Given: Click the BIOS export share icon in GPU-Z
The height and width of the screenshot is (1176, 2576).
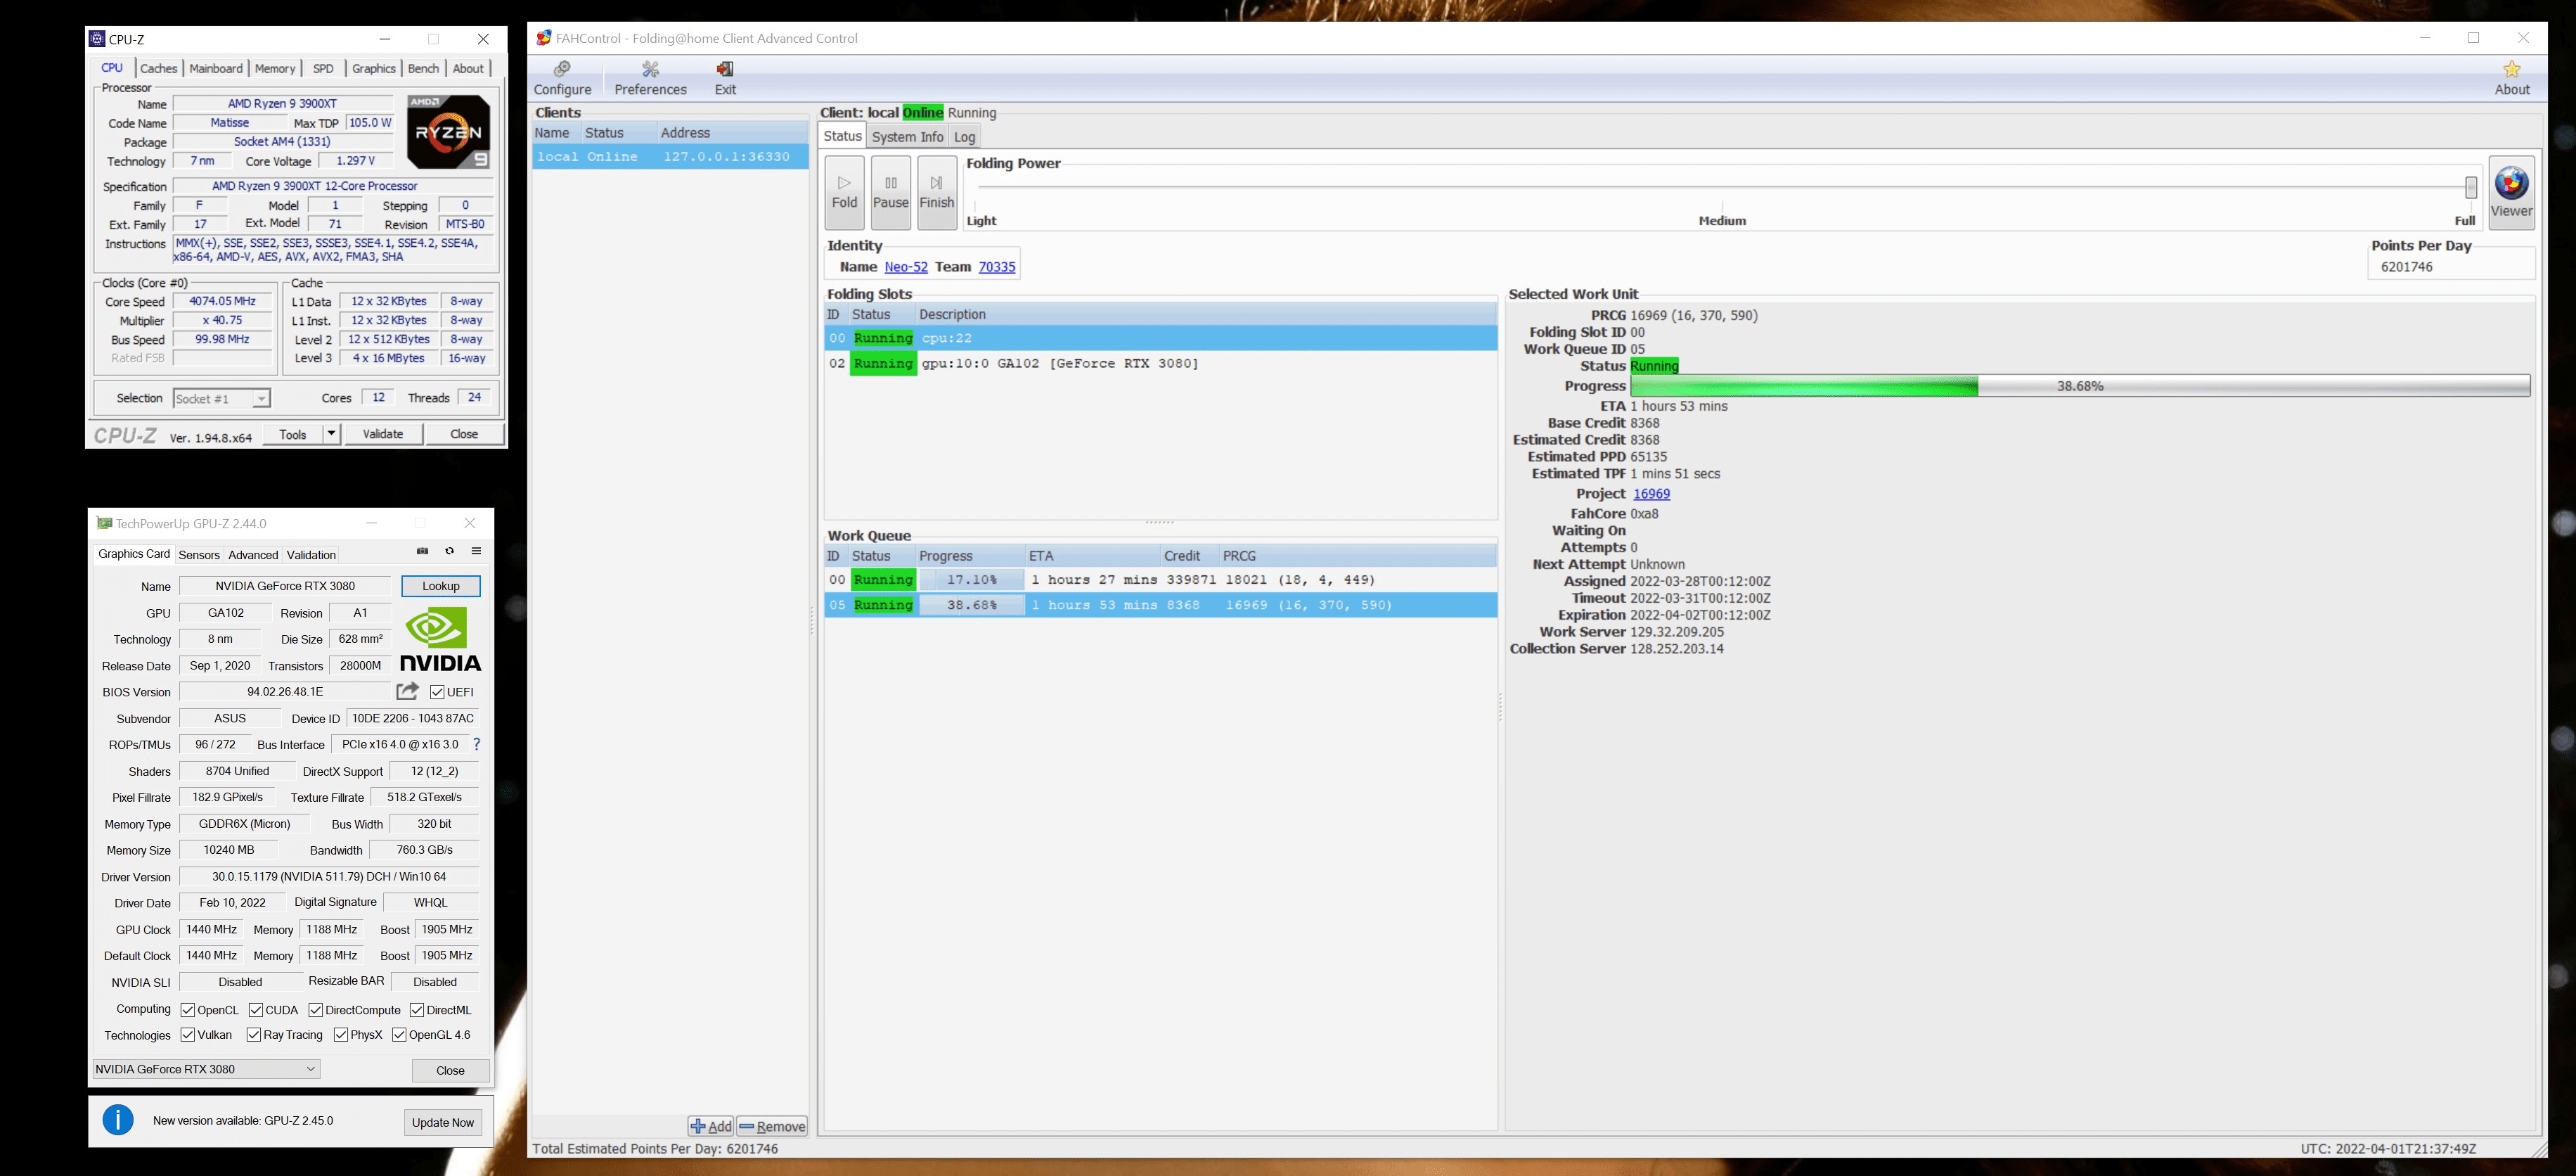Looking at the screenshot, I should click(x=407, y=691).
